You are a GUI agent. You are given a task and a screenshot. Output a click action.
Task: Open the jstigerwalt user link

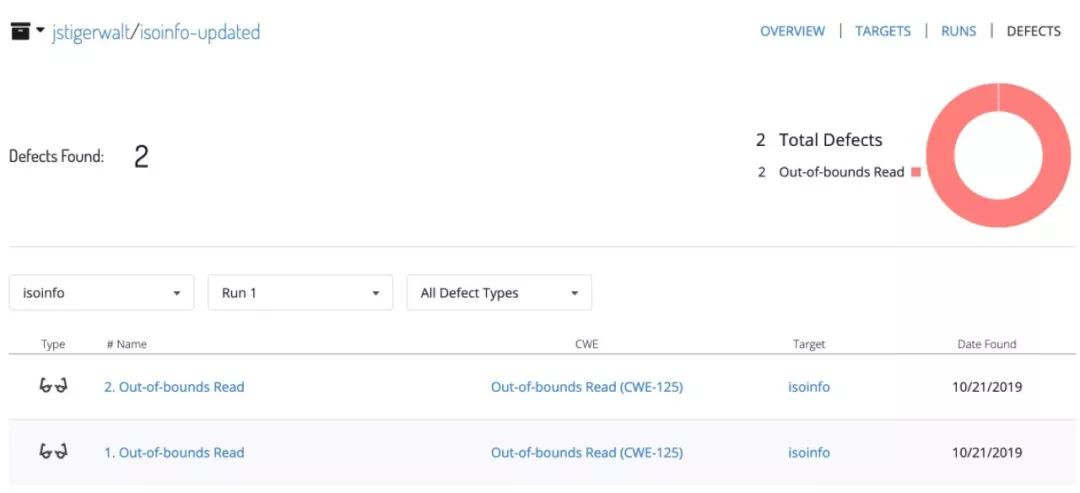click(90, 32)
